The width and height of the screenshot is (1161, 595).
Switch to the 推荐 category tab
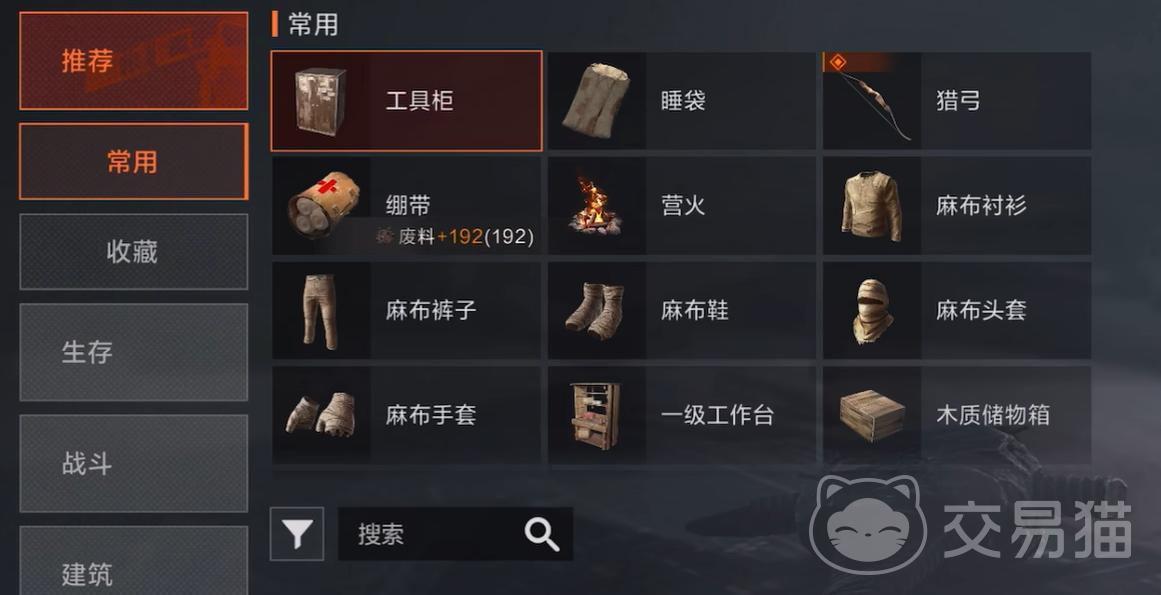click(133, 61)
